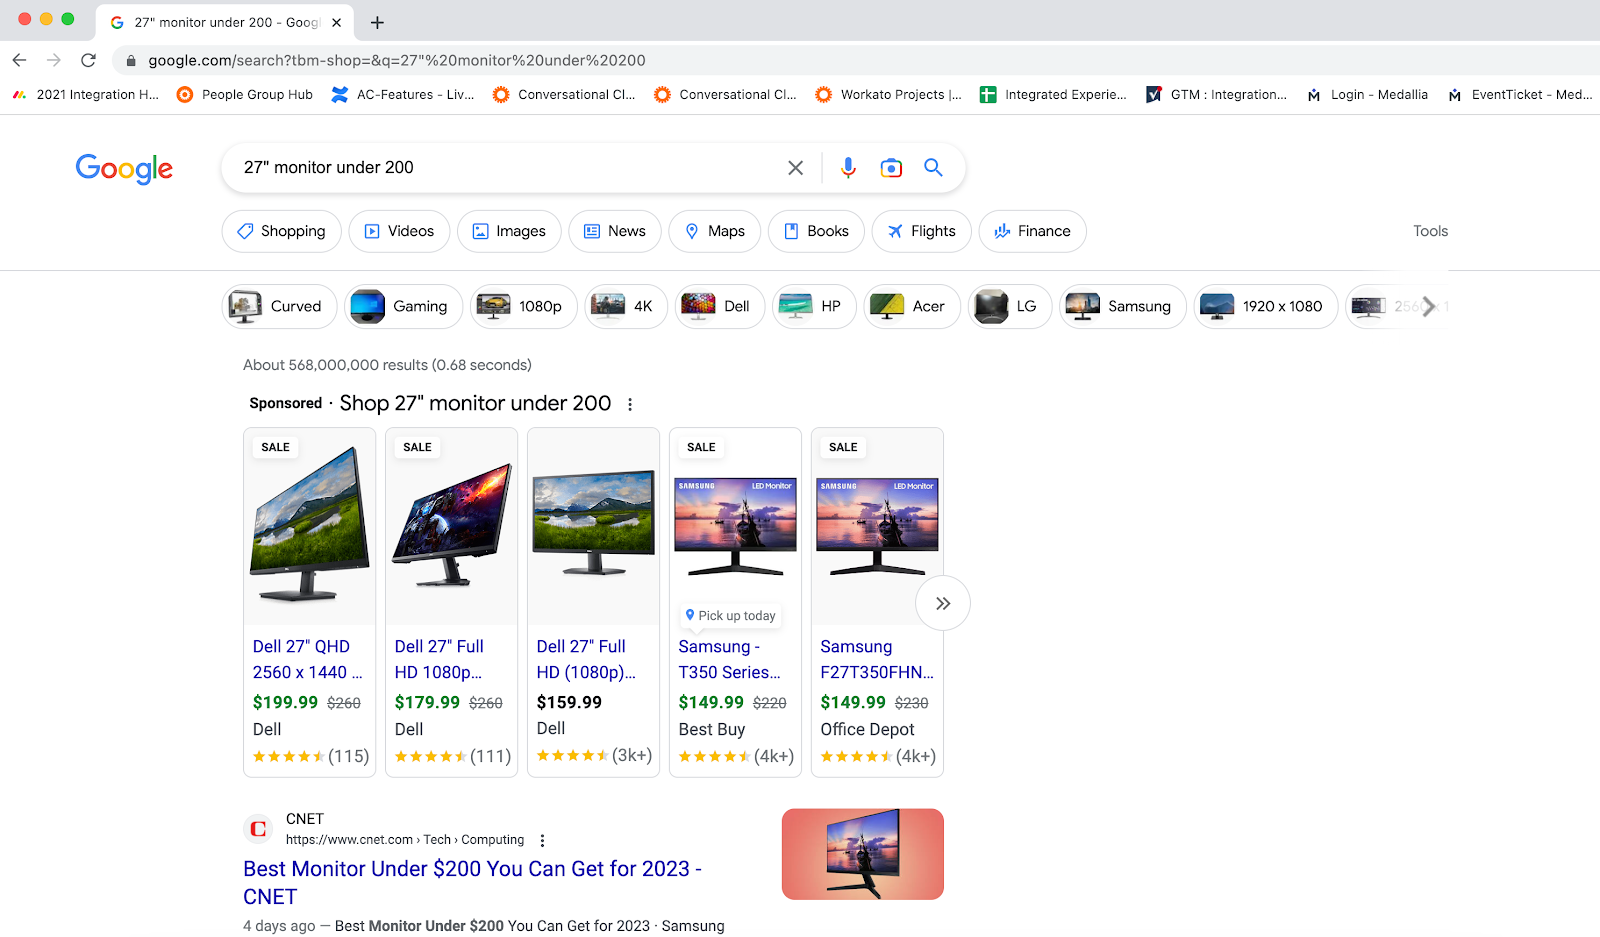Screen dimensions: 1600x937
Task: Switch to the Videos tab
Action: point(399,231)
